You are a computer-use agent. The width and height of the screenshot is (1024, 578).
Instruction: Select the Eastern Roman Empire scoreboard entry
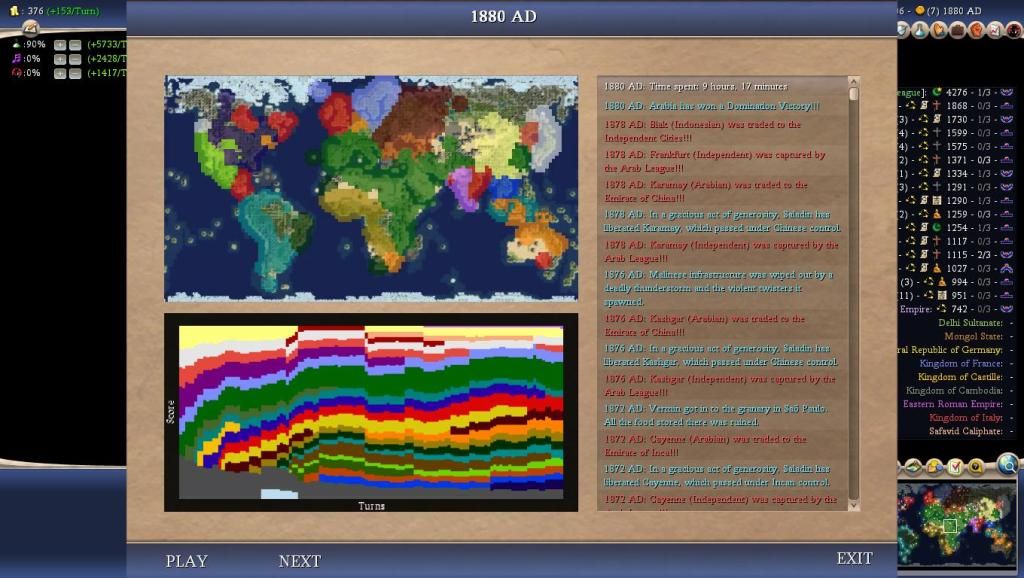tap(953, 404)
